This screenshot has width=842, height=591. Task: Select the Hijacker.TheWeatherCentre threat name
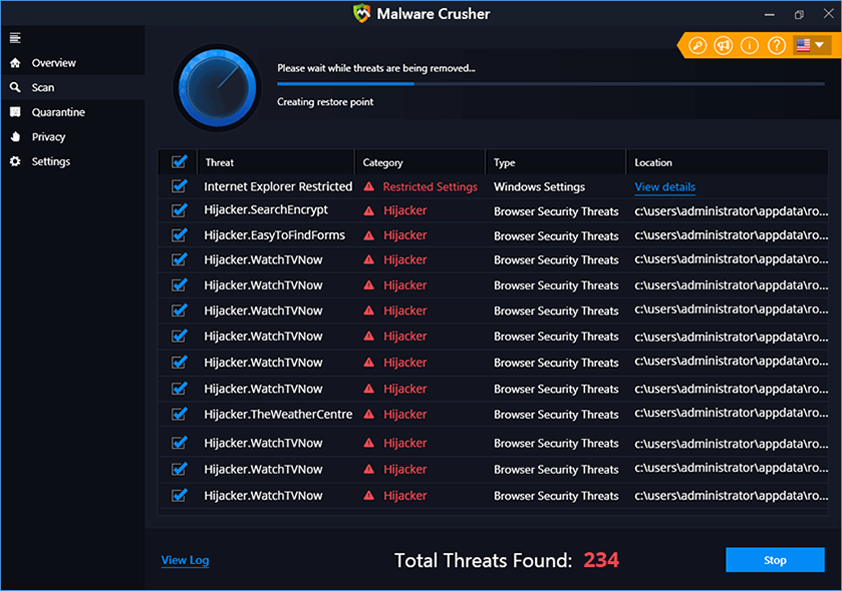(278, 414)
